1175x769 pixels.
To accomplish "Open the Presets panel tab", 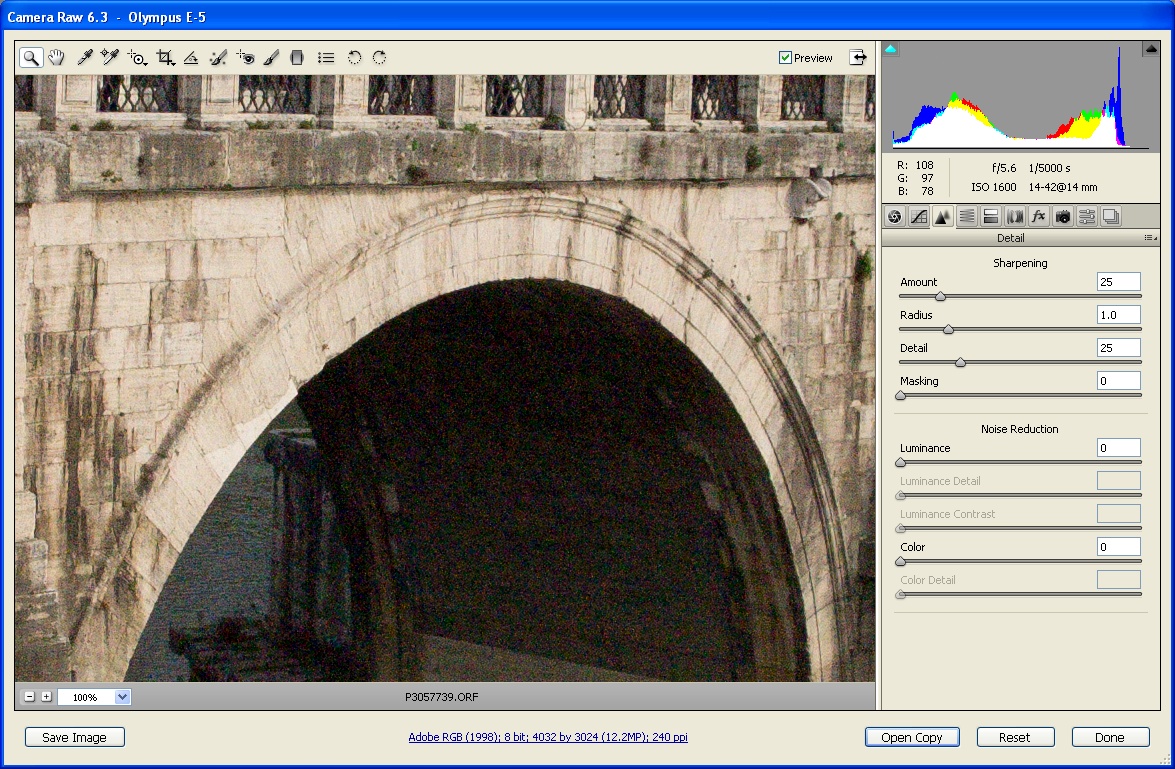I will point(1087,217).
